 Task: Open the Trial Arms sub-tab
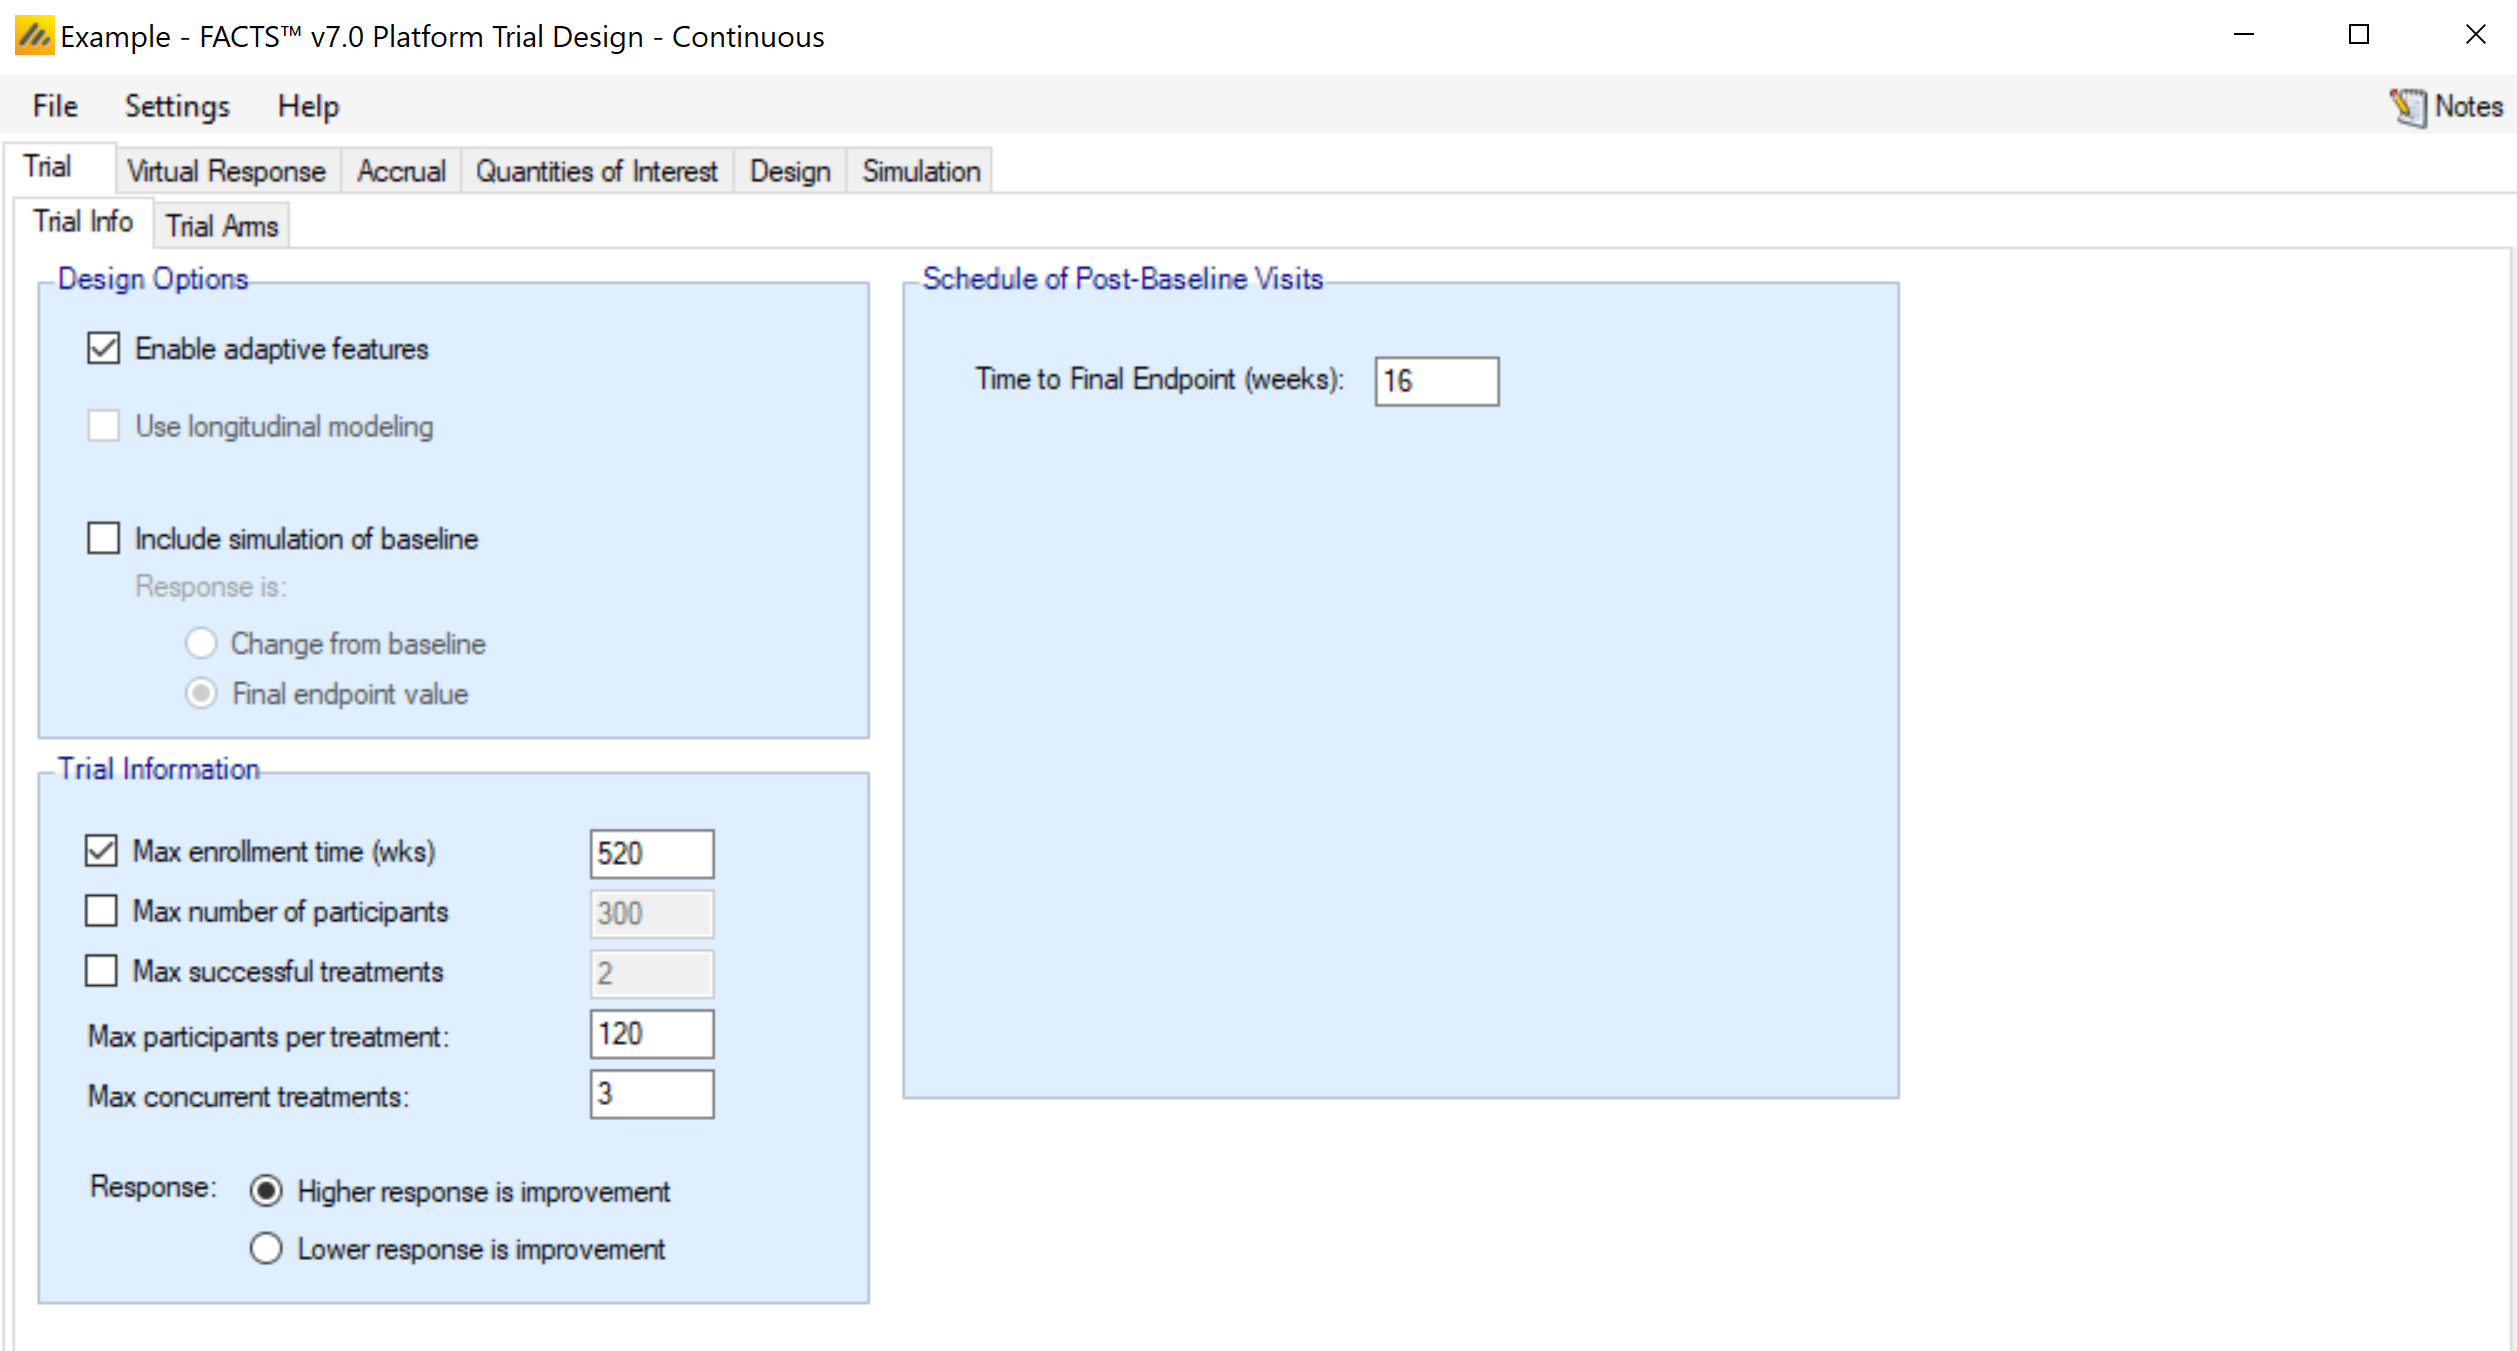[221, 226]
